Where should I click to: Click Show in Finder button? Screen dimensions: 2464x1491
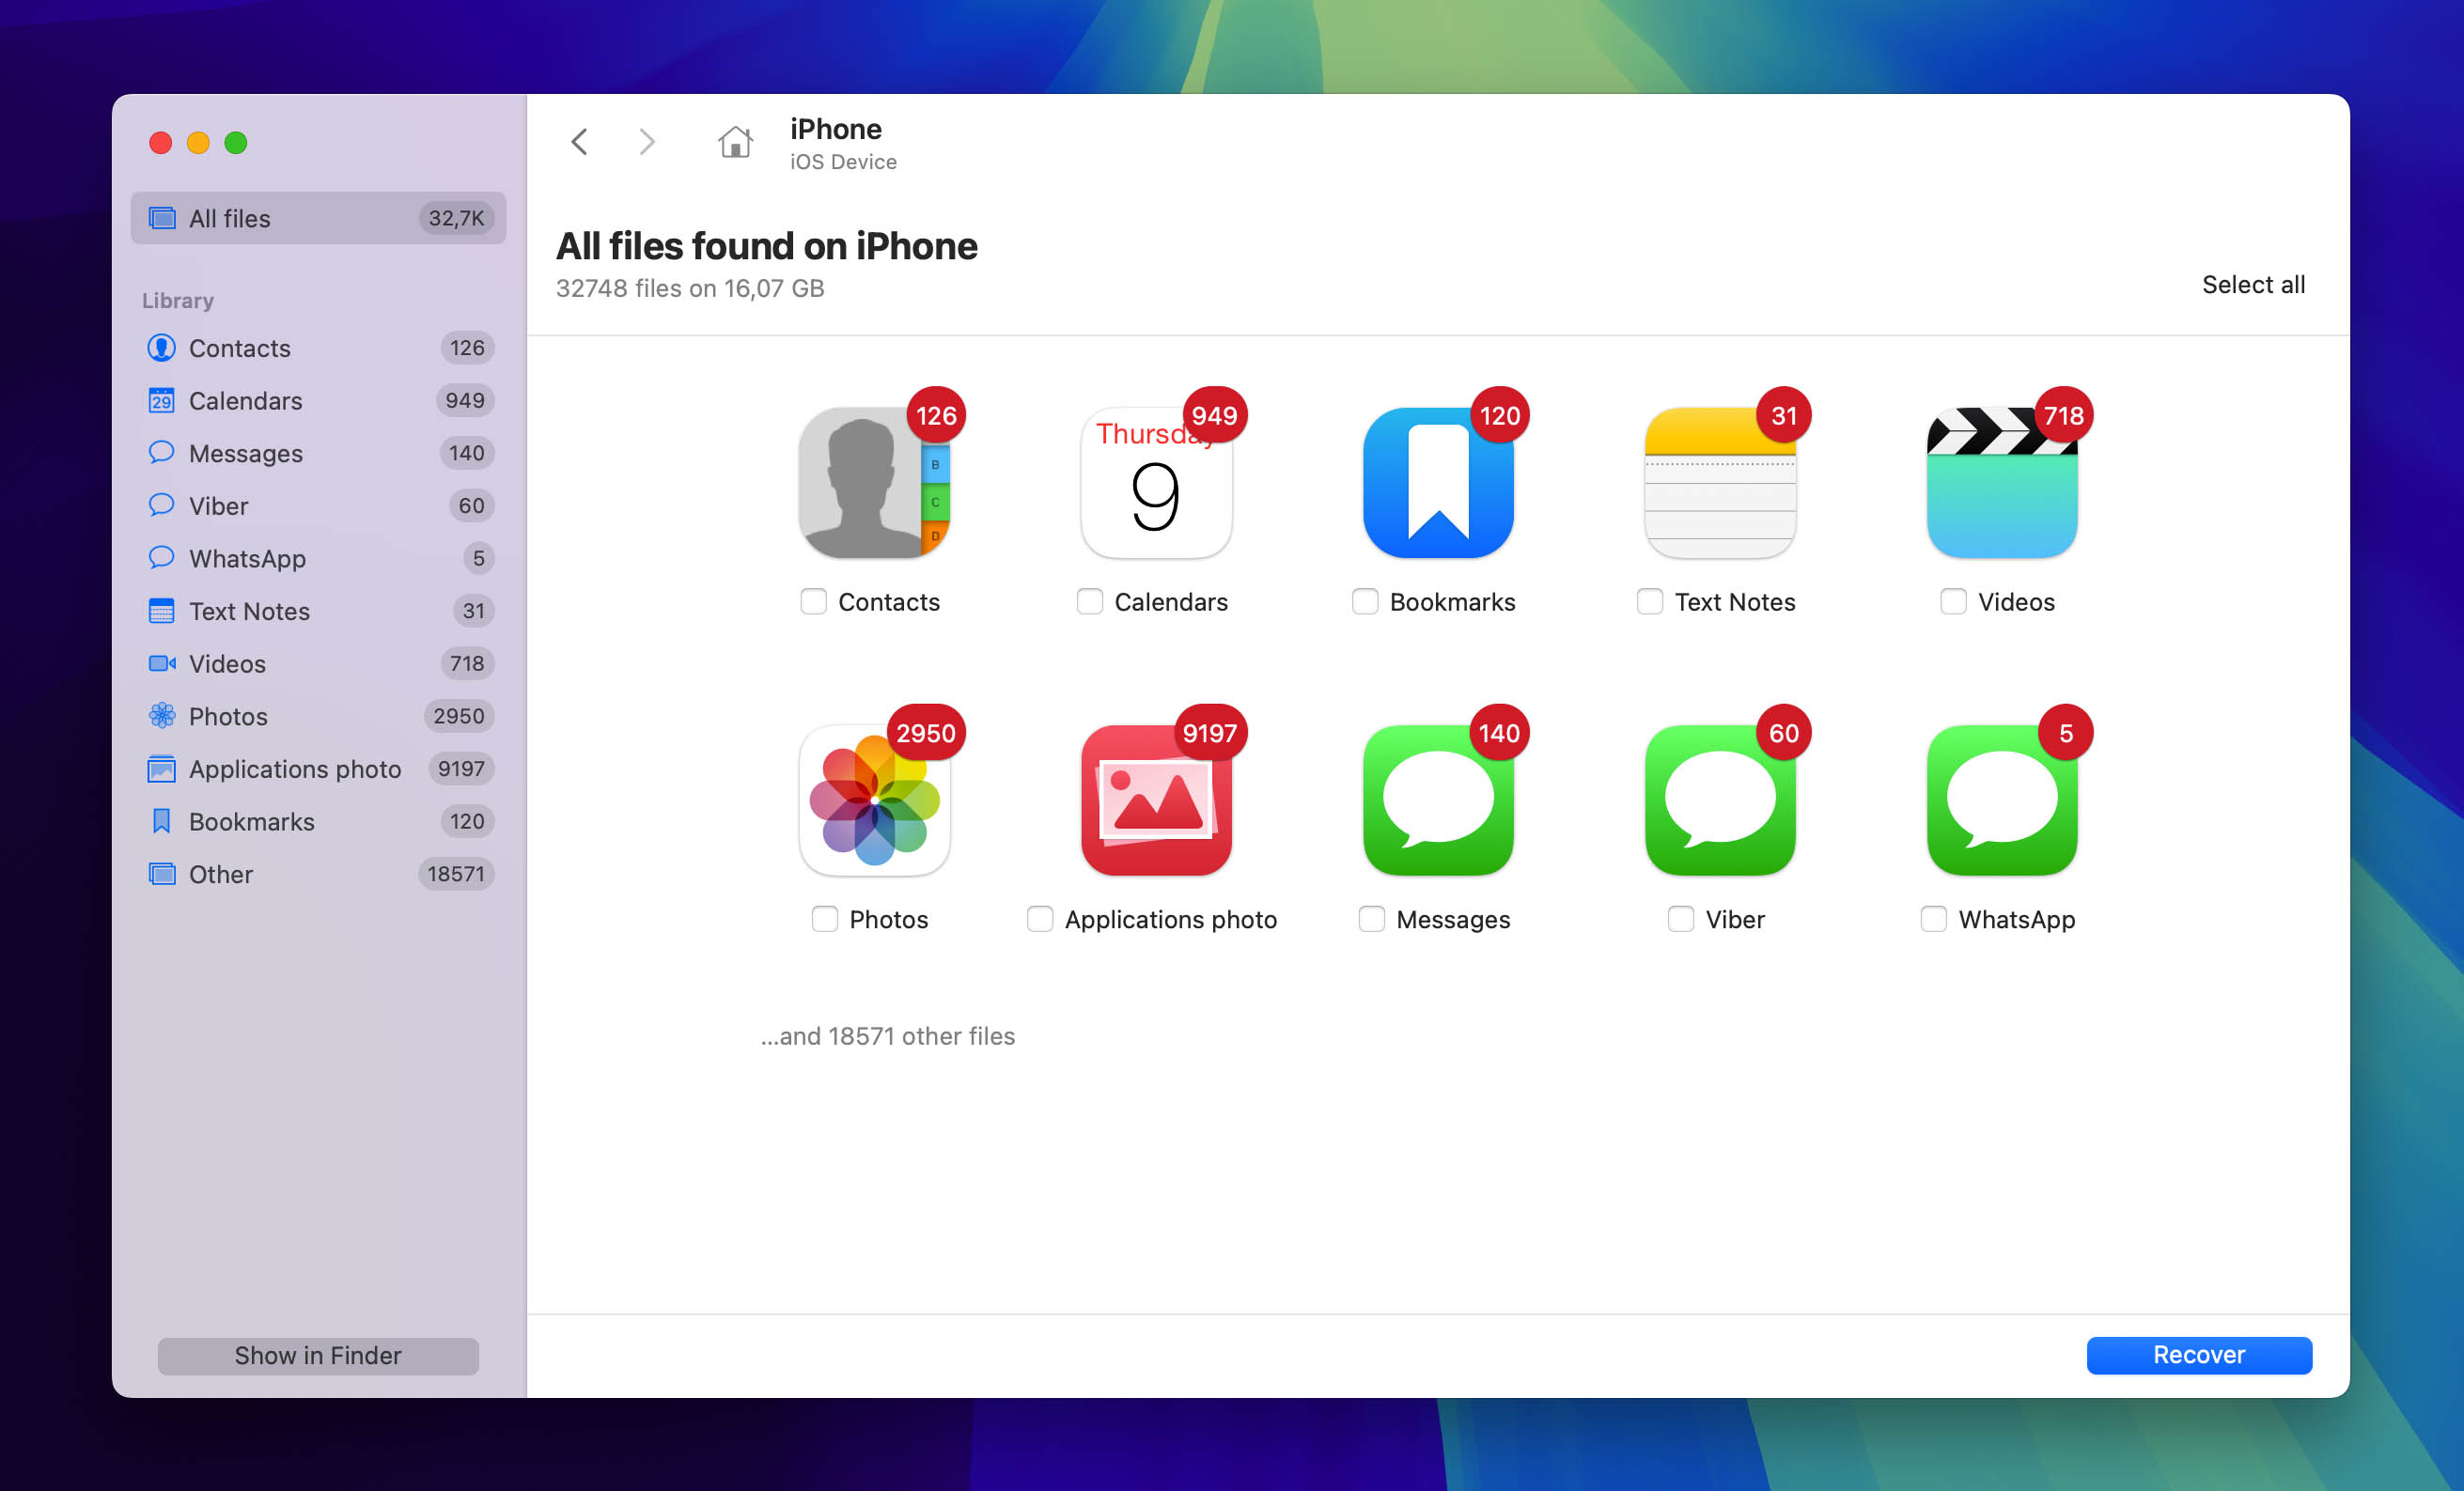point(318,1355)
